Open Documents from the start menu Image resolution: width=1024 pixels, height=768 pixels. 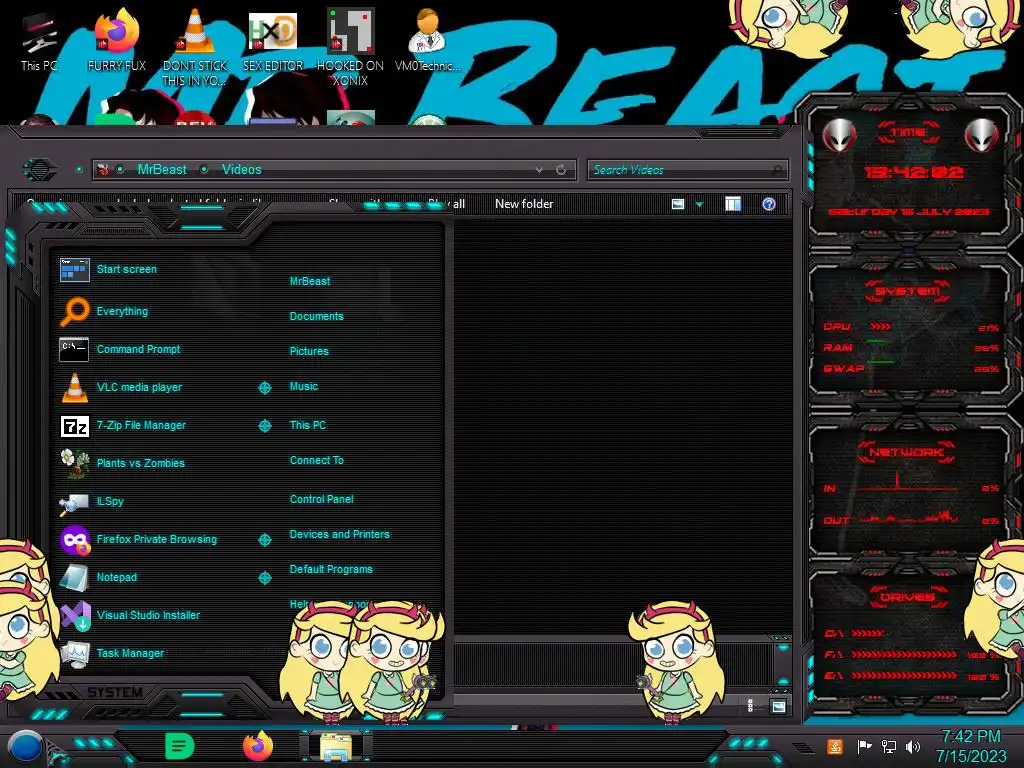click(316, 316)
